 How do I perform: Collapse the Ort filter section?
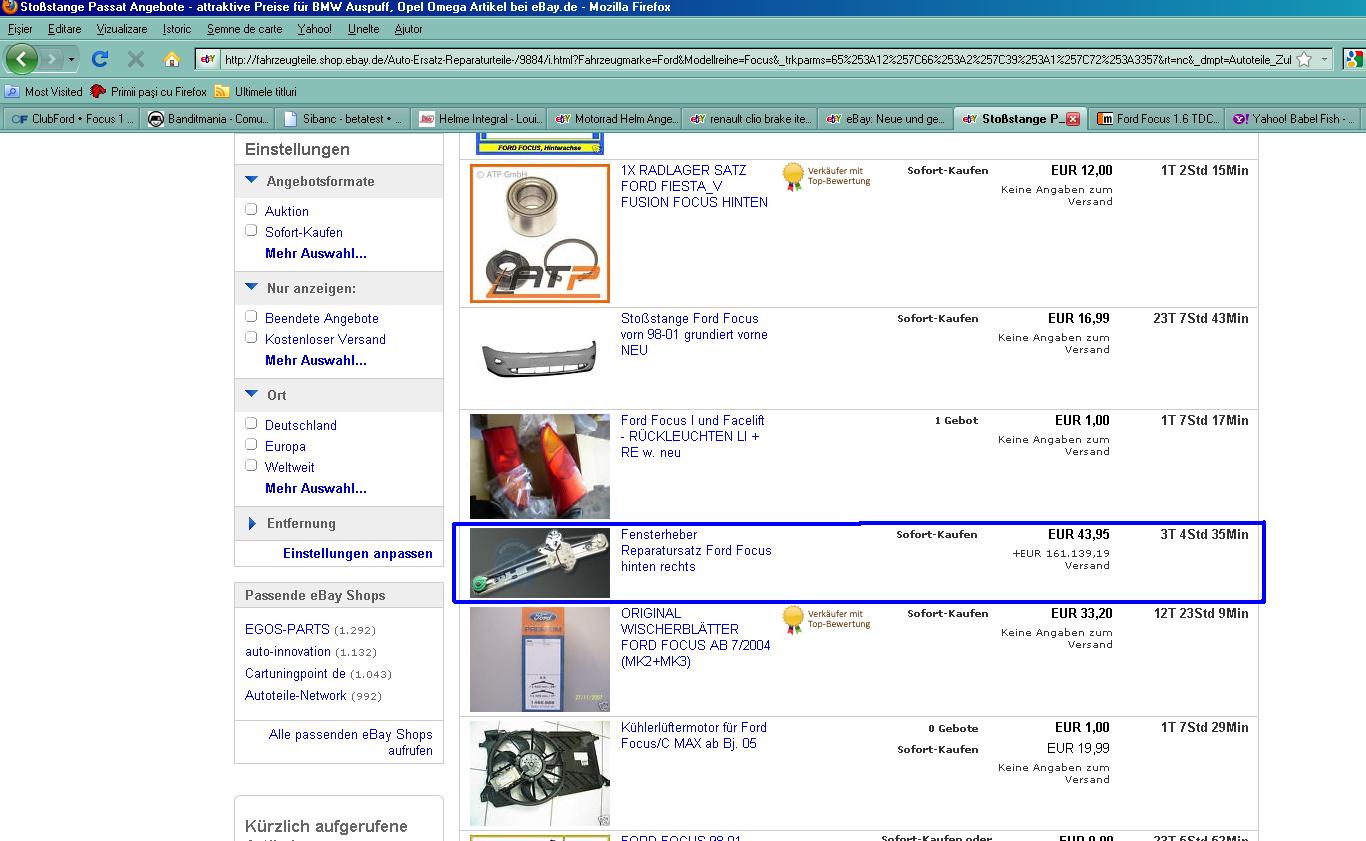[252, 395]
